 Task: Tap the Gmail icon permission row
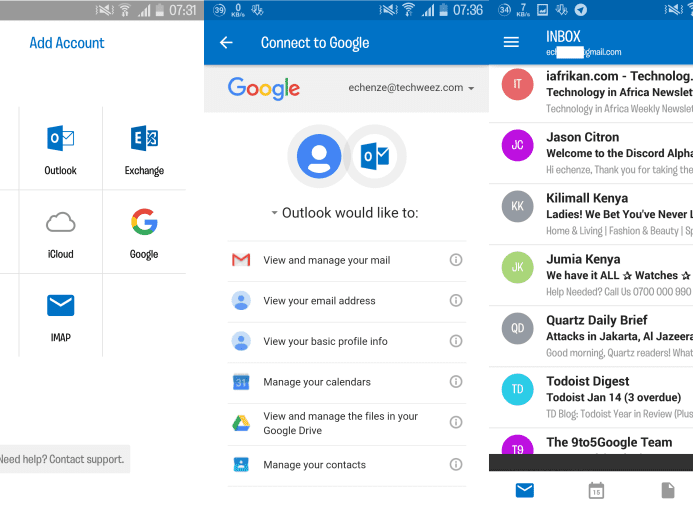pos(347,260)
